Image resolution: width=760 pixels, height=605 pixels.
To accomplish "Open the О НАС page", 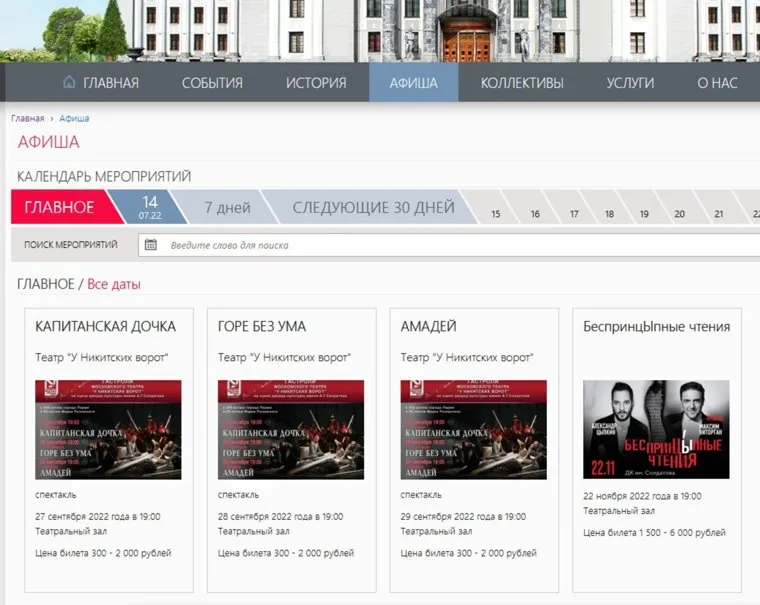I will (x=717, y=83).
